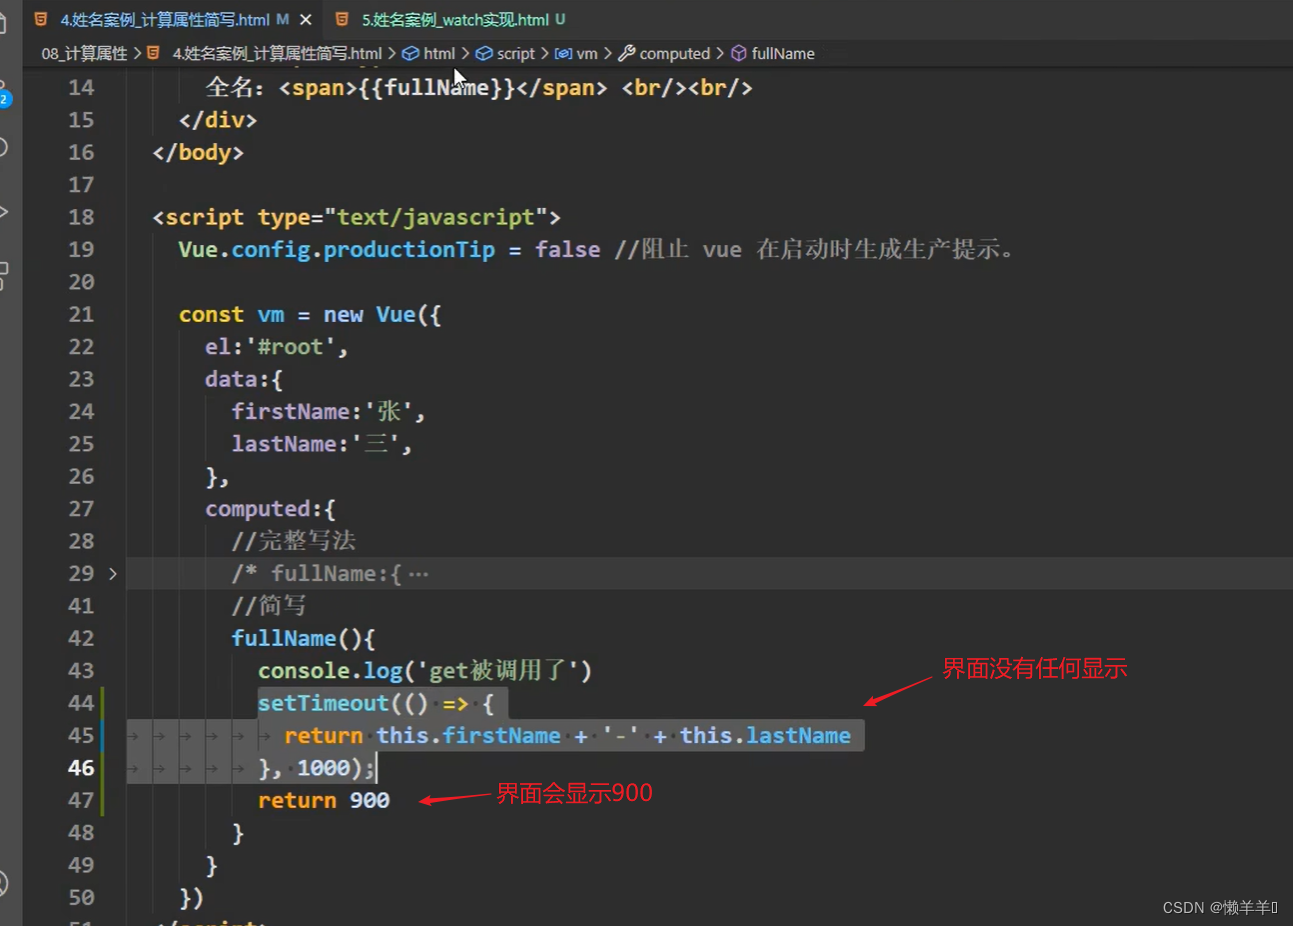Click the ellipsis of folded line 29 code

point(419,574)
